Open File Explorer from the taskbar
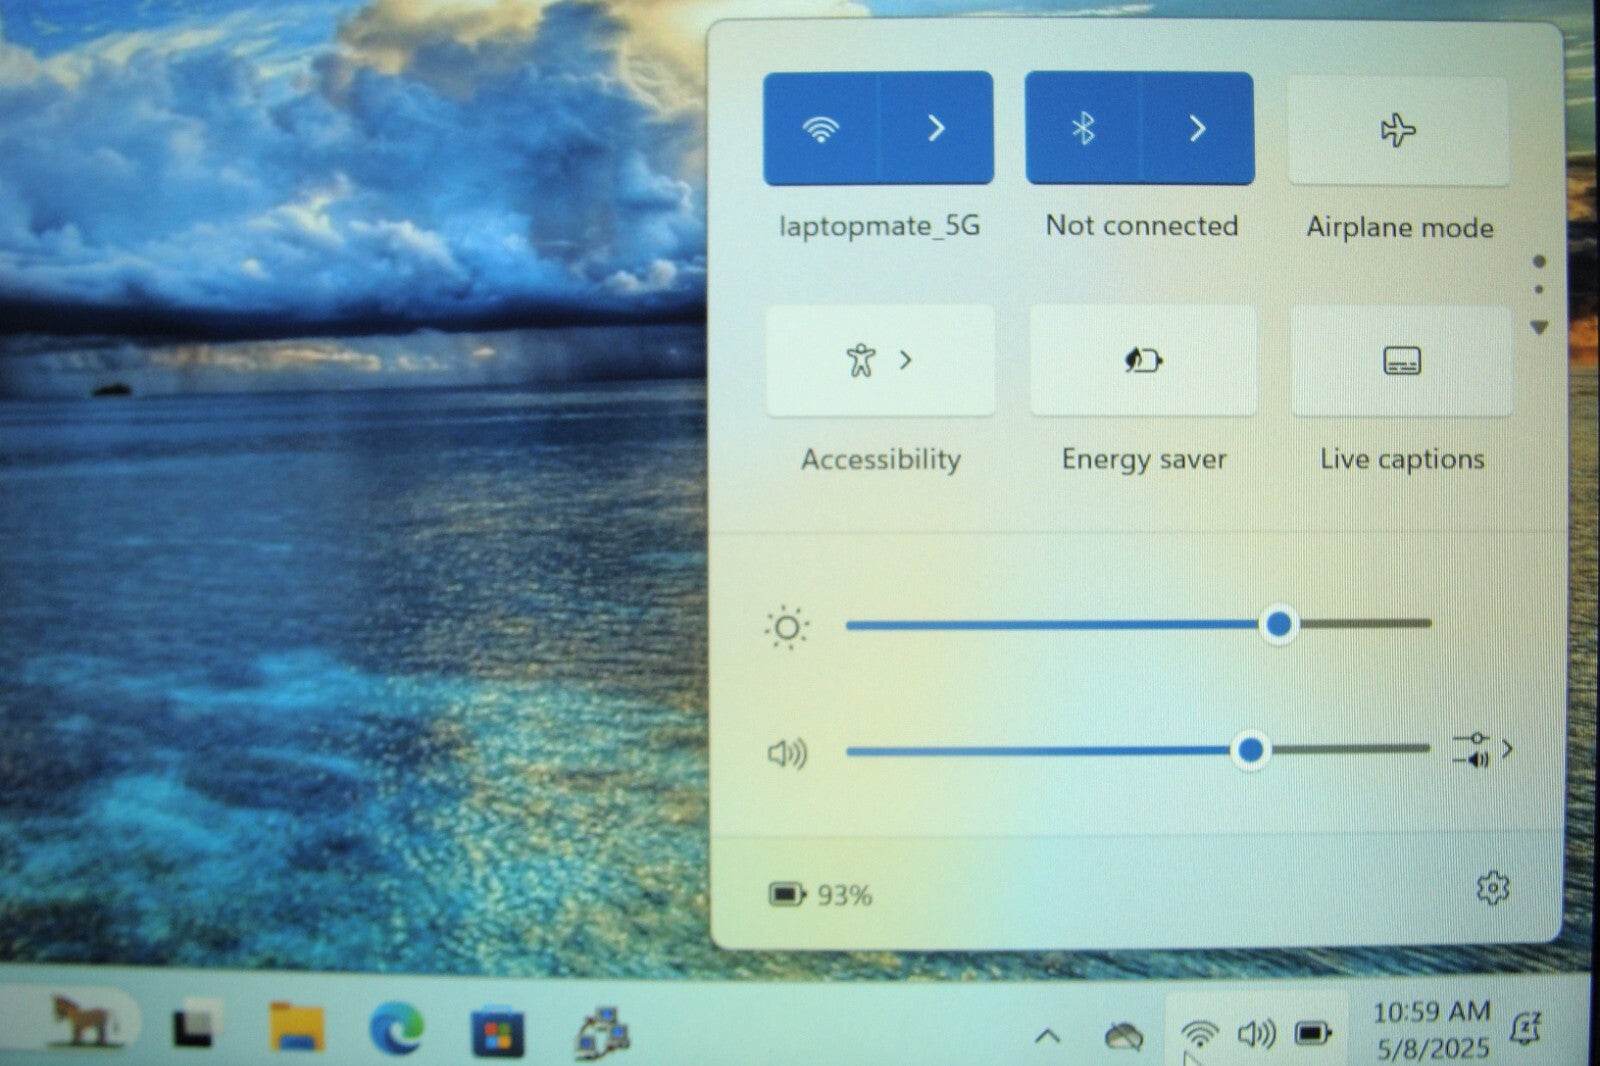Screen dimensions: 1600x1066 coord(296,1028)
